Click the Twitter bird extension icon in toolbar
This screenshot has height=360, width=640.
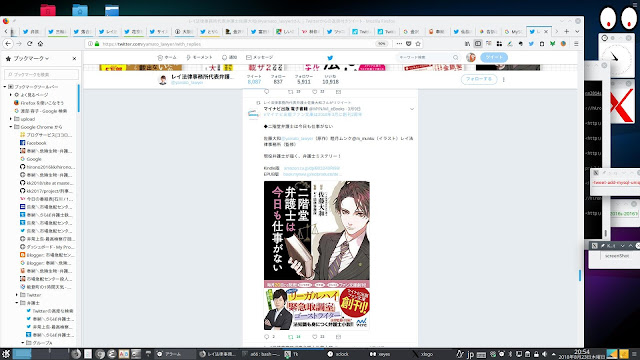[531, 44]
